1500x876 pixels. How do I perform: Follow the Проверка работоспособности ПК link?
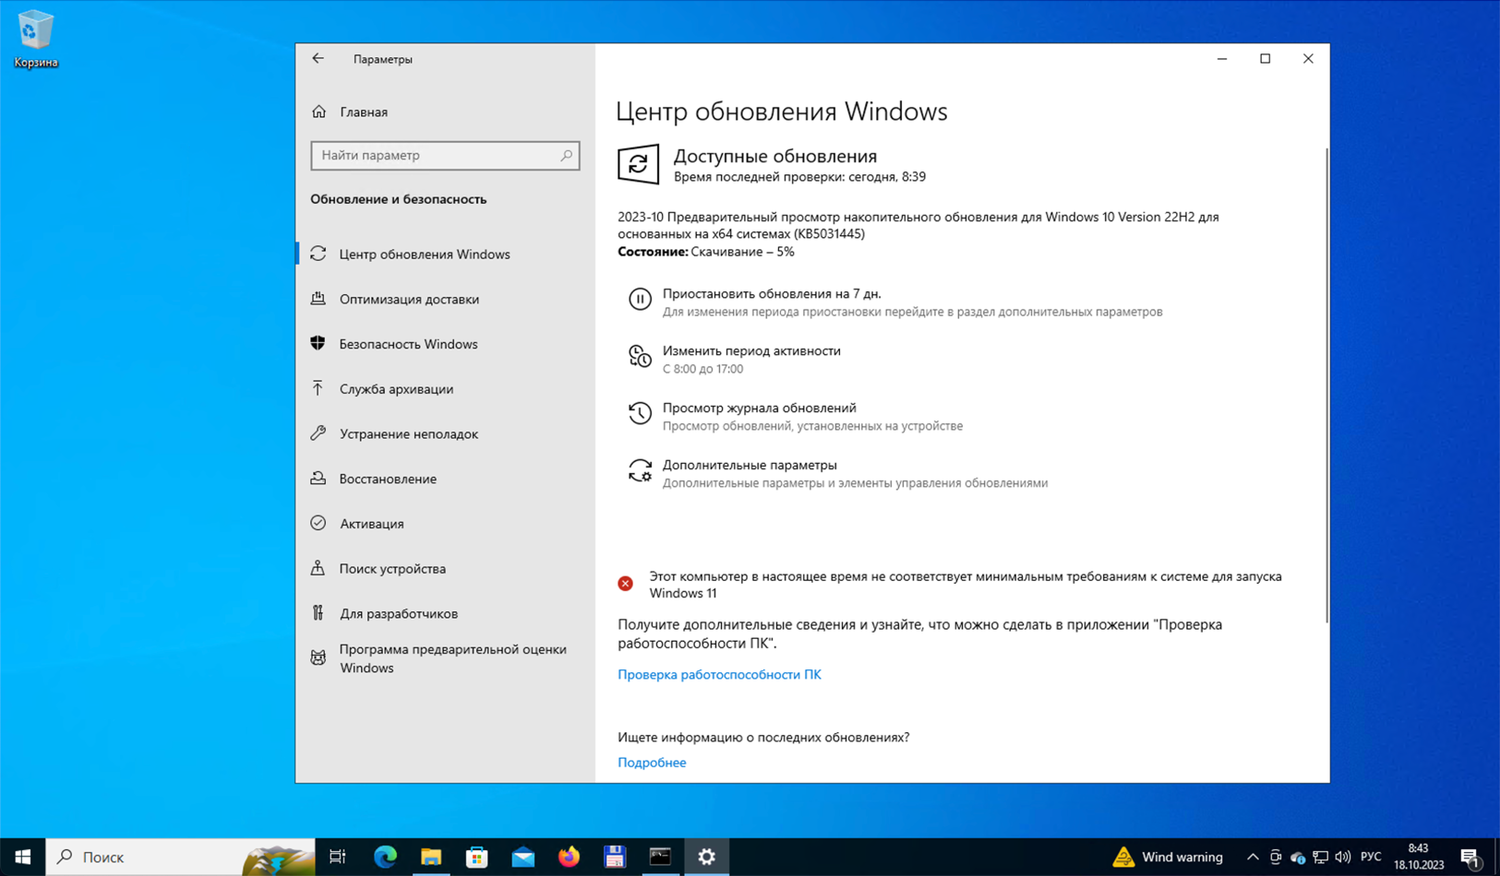719,674
